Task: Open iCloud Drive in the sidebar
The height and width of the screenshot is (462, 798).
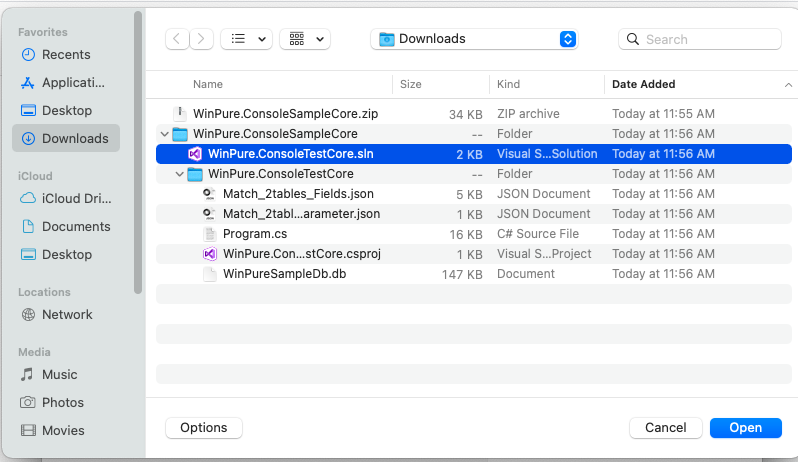Action: coord(66,198)
